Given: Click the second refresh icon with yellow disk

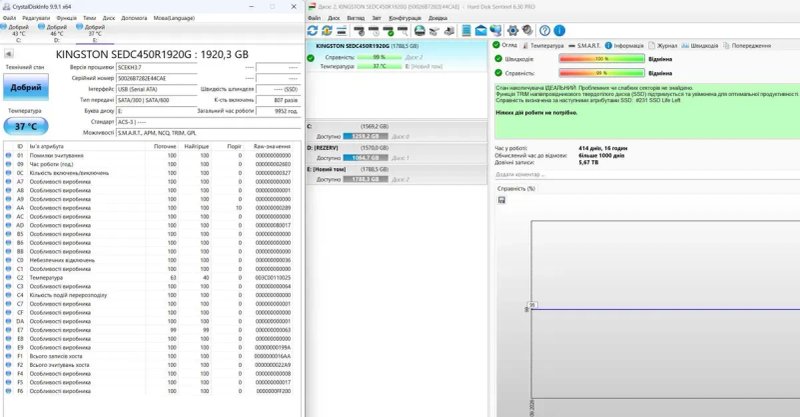Looking at the screenshot, I should (327, 31).
